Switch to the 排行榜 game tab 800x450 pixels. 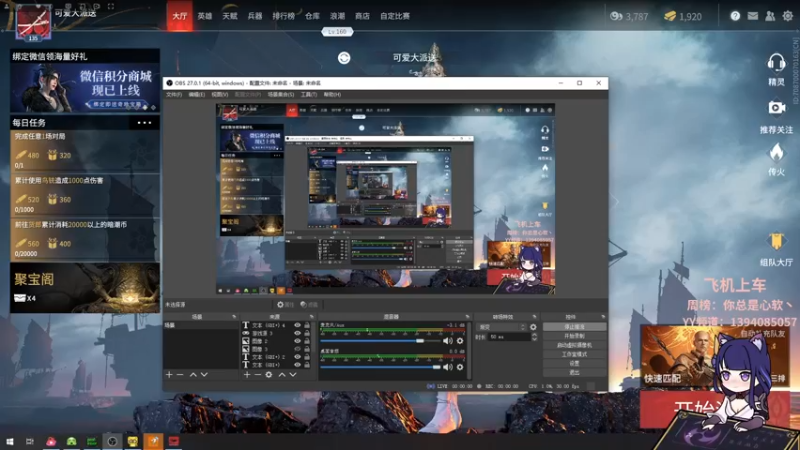(283, 16)
